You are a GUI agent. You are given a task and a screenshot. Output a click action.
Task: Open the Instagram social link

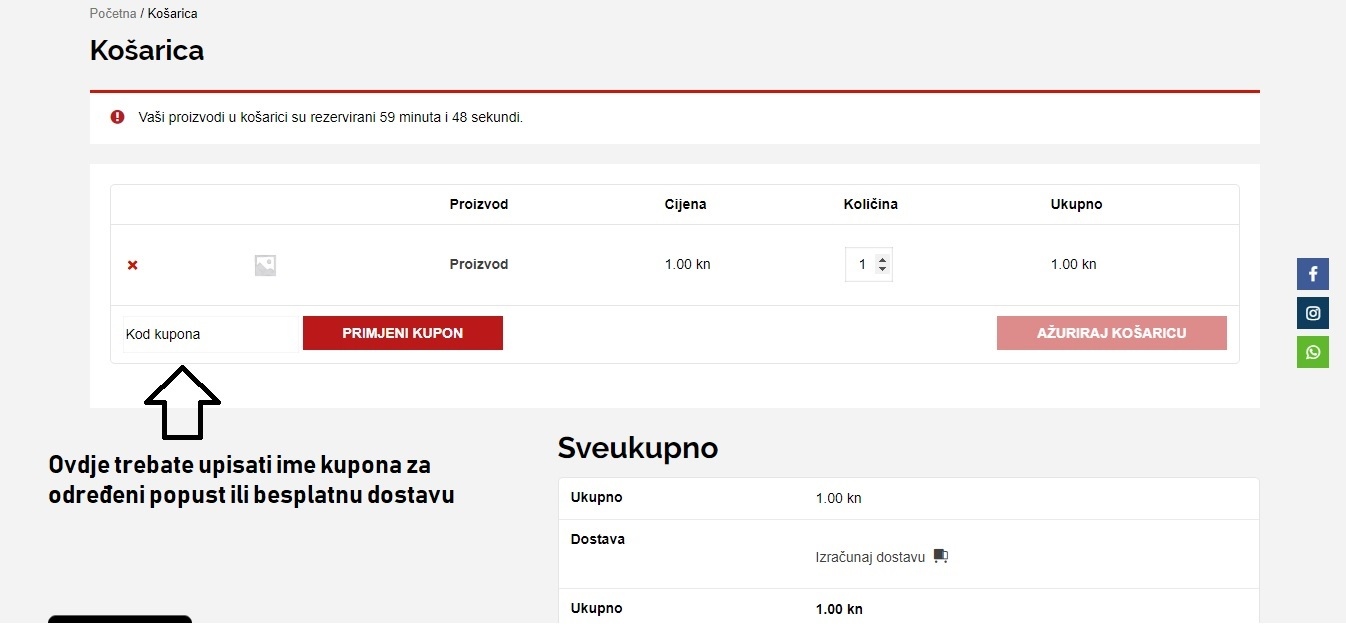click(1312, 313)
